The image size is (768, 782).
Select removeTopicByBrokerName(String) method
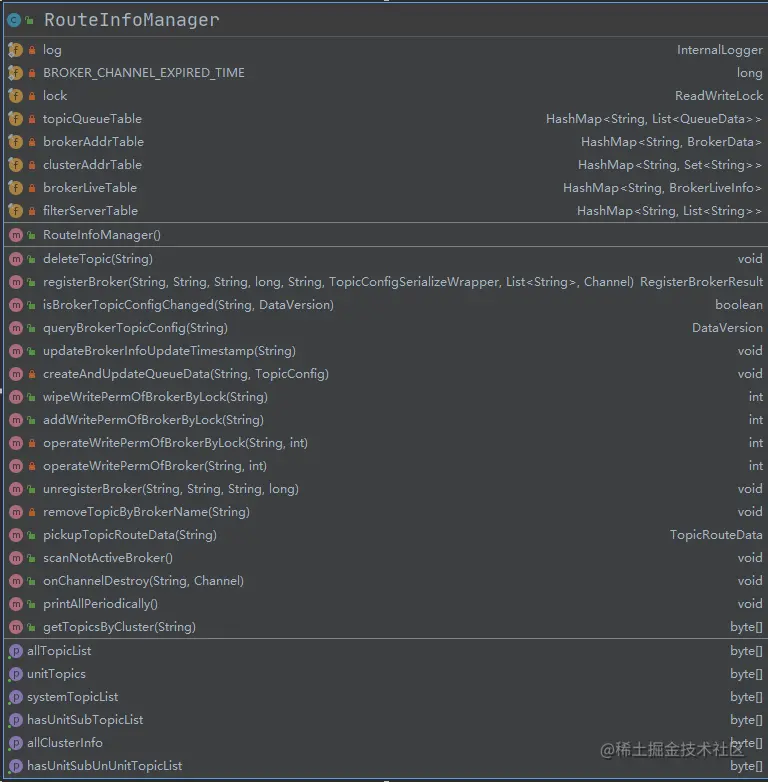(146, 512)
